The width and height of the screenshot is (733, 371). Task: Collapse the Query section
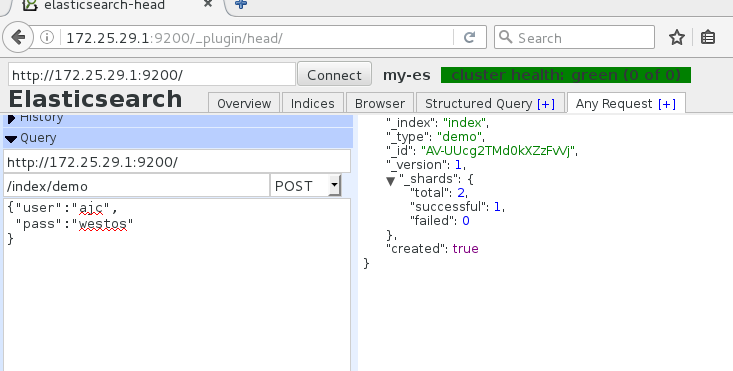[178, 138]
